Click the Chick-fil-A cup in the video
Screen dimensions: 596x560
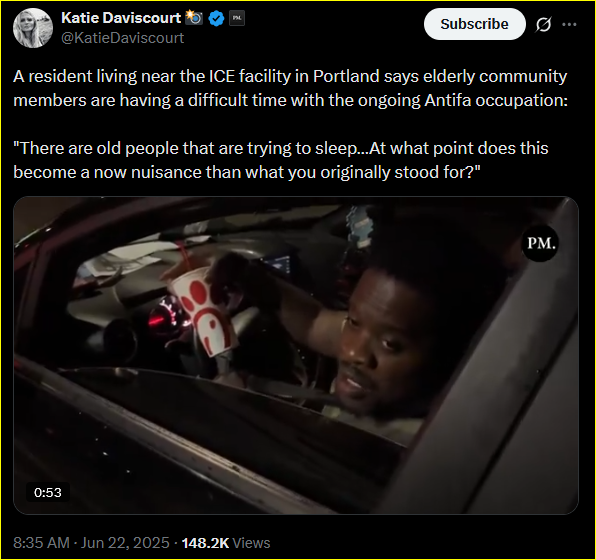tap(203, 311)
